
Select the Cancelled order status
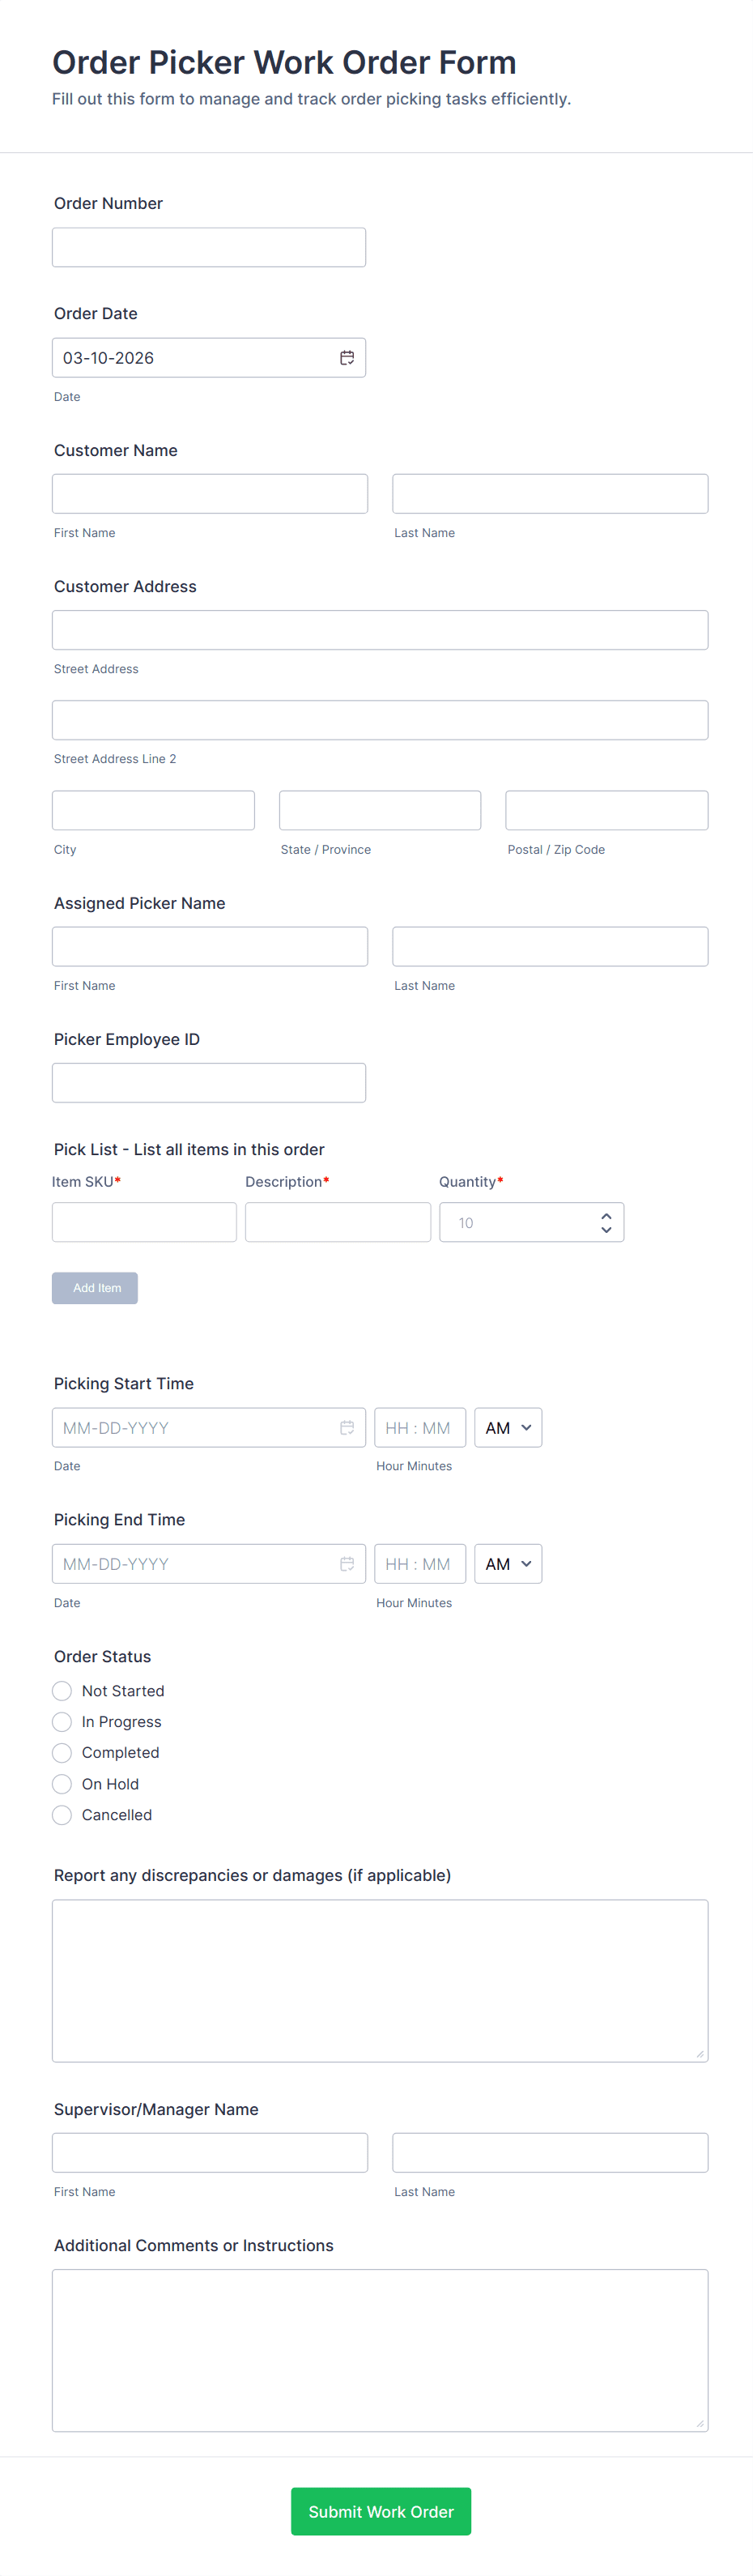[x=62, y=1815]
